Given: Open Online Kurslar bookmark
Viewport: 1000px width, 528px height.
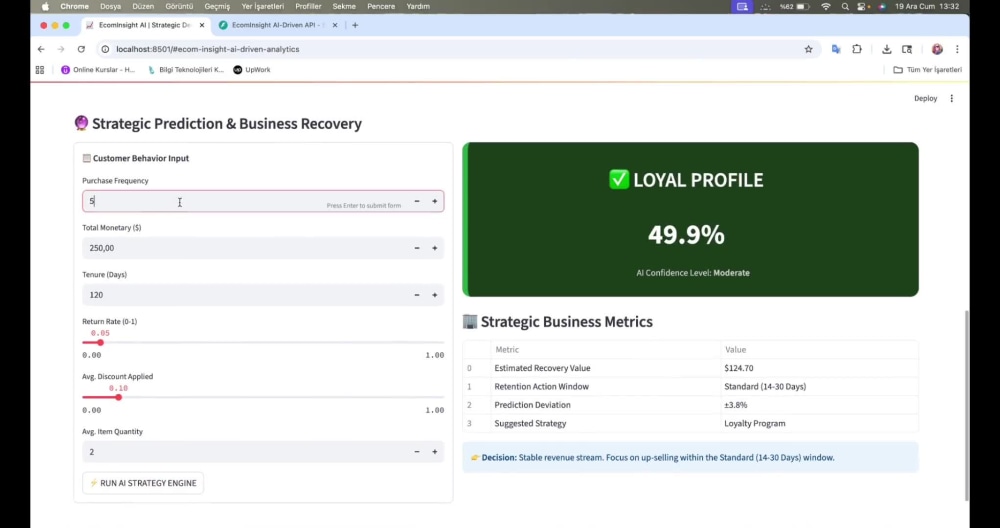Looking at the screenshot, I should pyautogui.click(x=98, y=70).
